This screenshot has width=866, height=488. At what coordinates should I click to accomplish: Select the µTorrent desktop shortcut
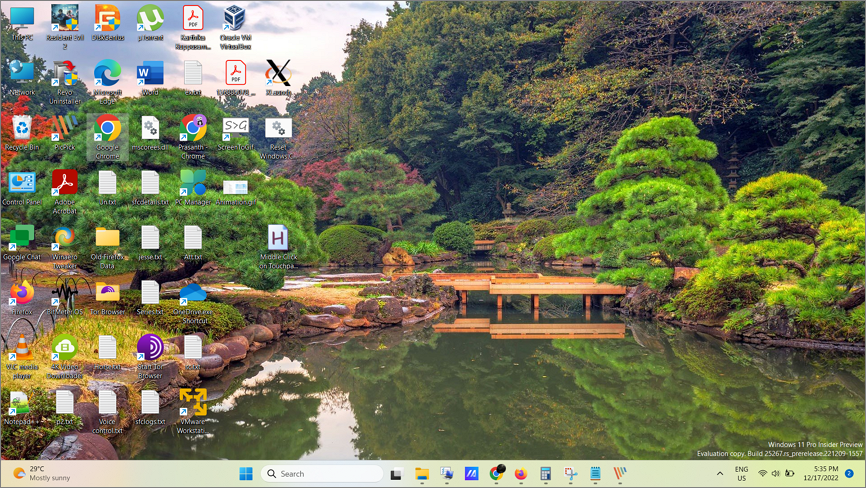150,23
